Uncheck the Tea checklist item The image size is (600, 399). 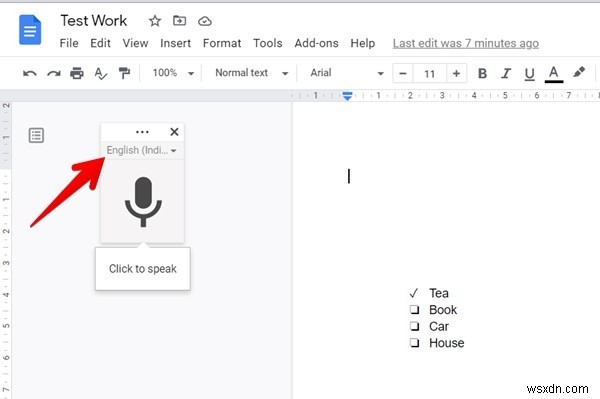[x=414, y=293]
